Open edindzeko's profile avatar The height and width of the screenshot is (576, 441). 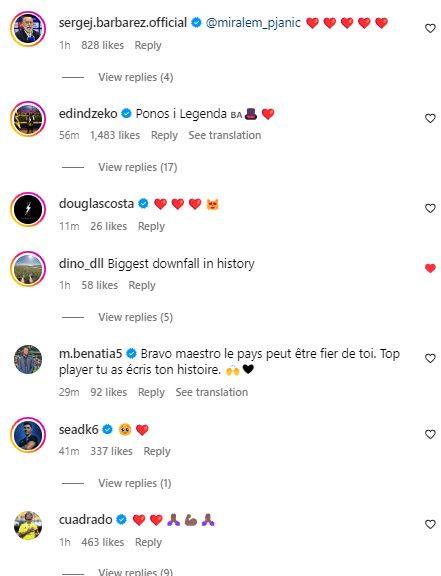(x=28, y=119)
